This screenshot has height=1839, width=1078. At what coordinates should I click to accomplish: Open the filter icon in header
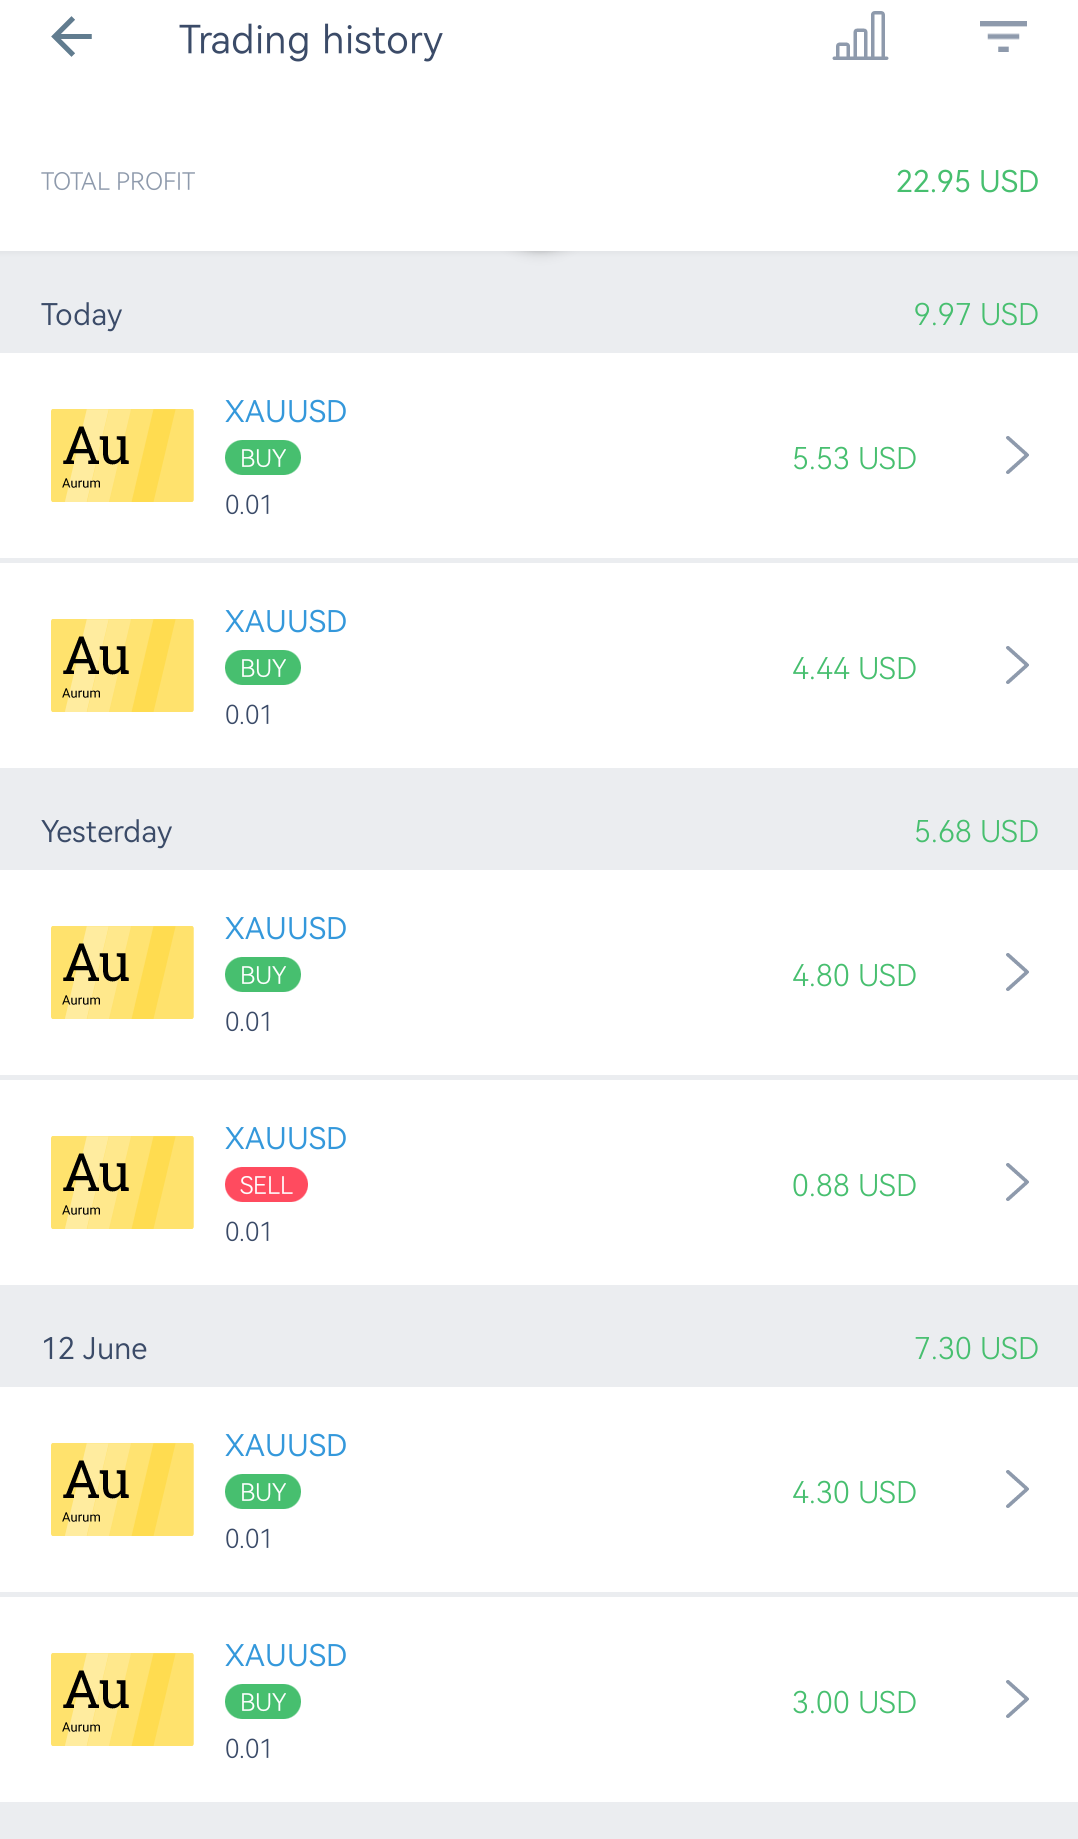(1003, 36)
